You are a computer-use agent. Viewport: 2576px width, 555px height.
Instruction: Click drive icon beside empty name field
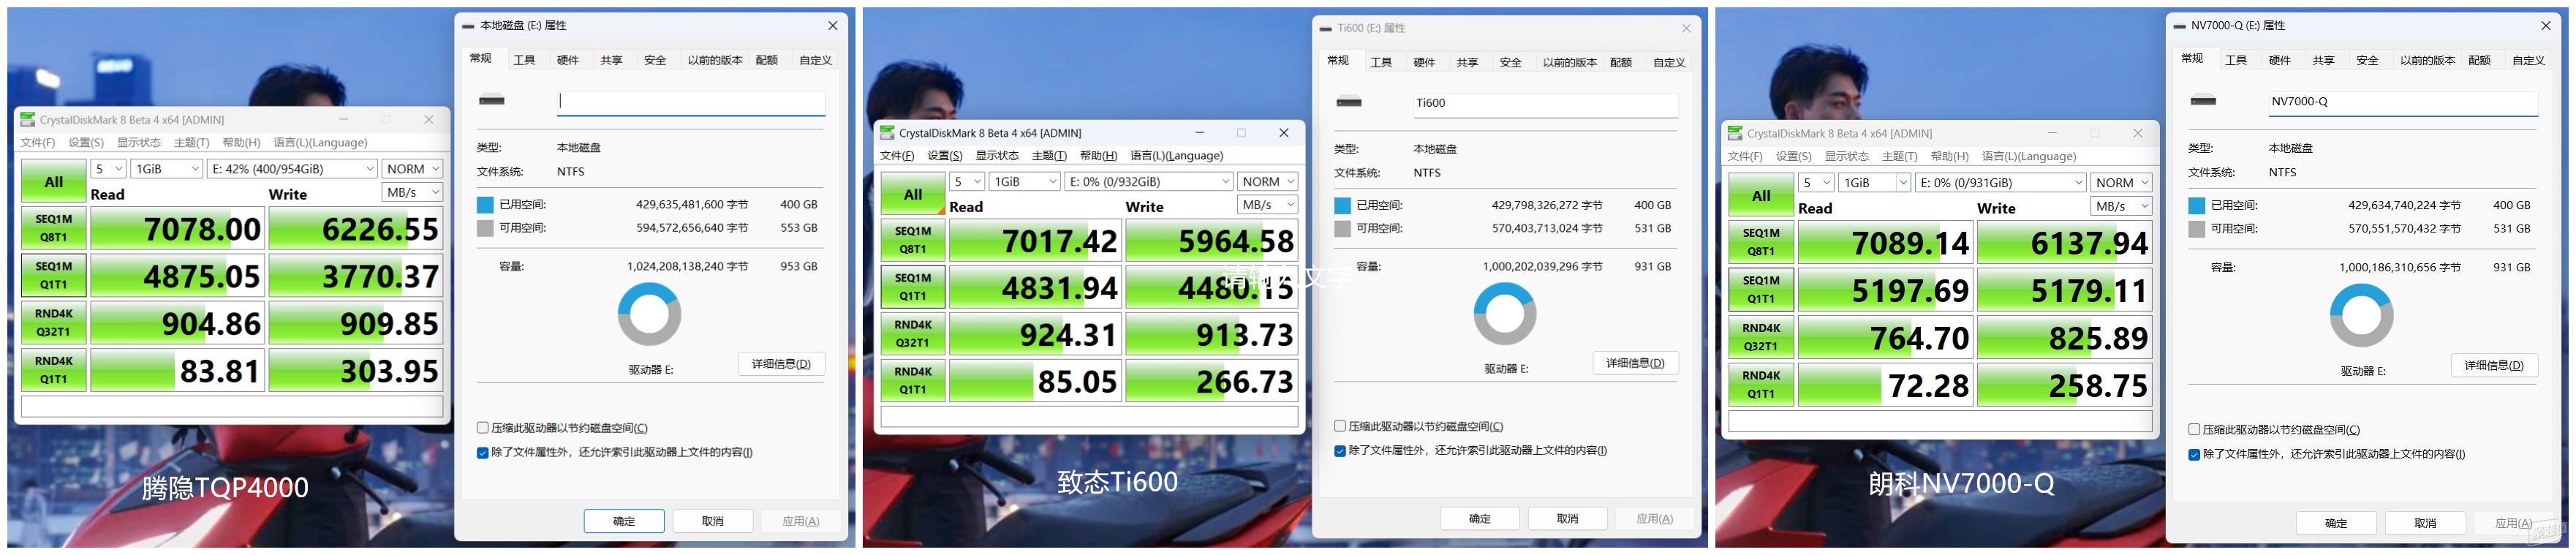click(x=492, y=100)
